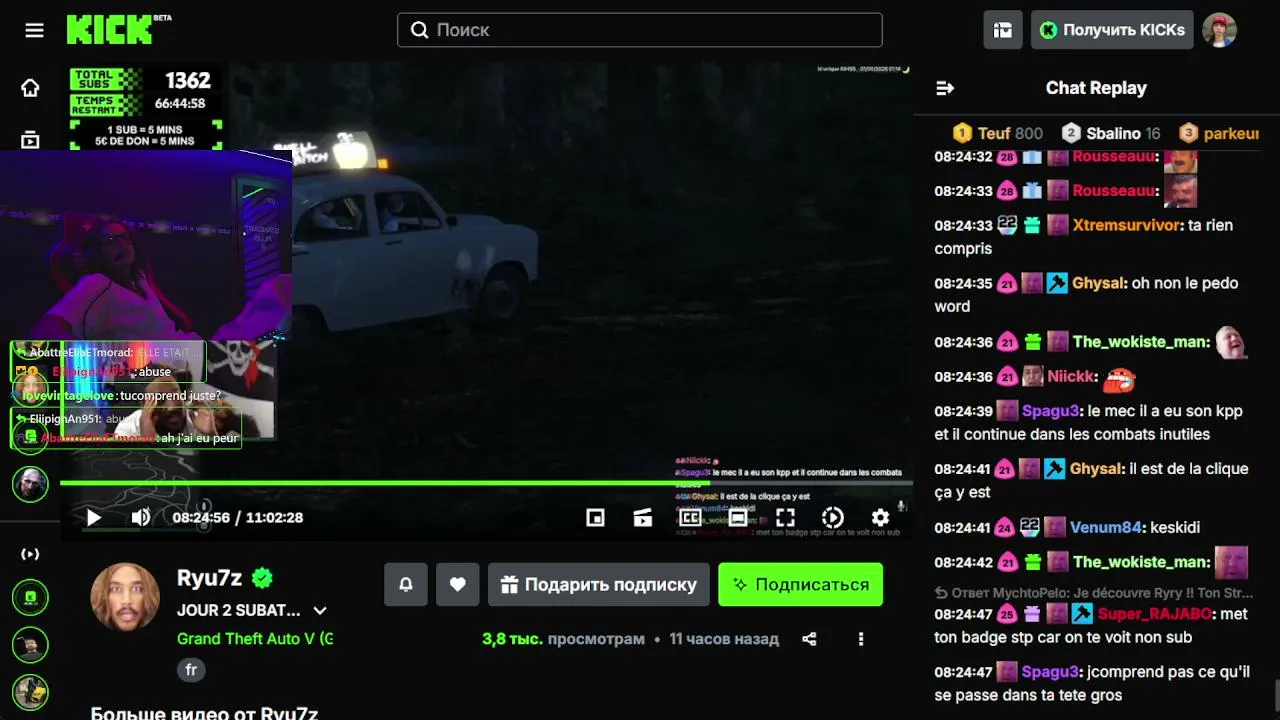
Task: Open the Browse icon in the sidebar
Action: (30, 140)
